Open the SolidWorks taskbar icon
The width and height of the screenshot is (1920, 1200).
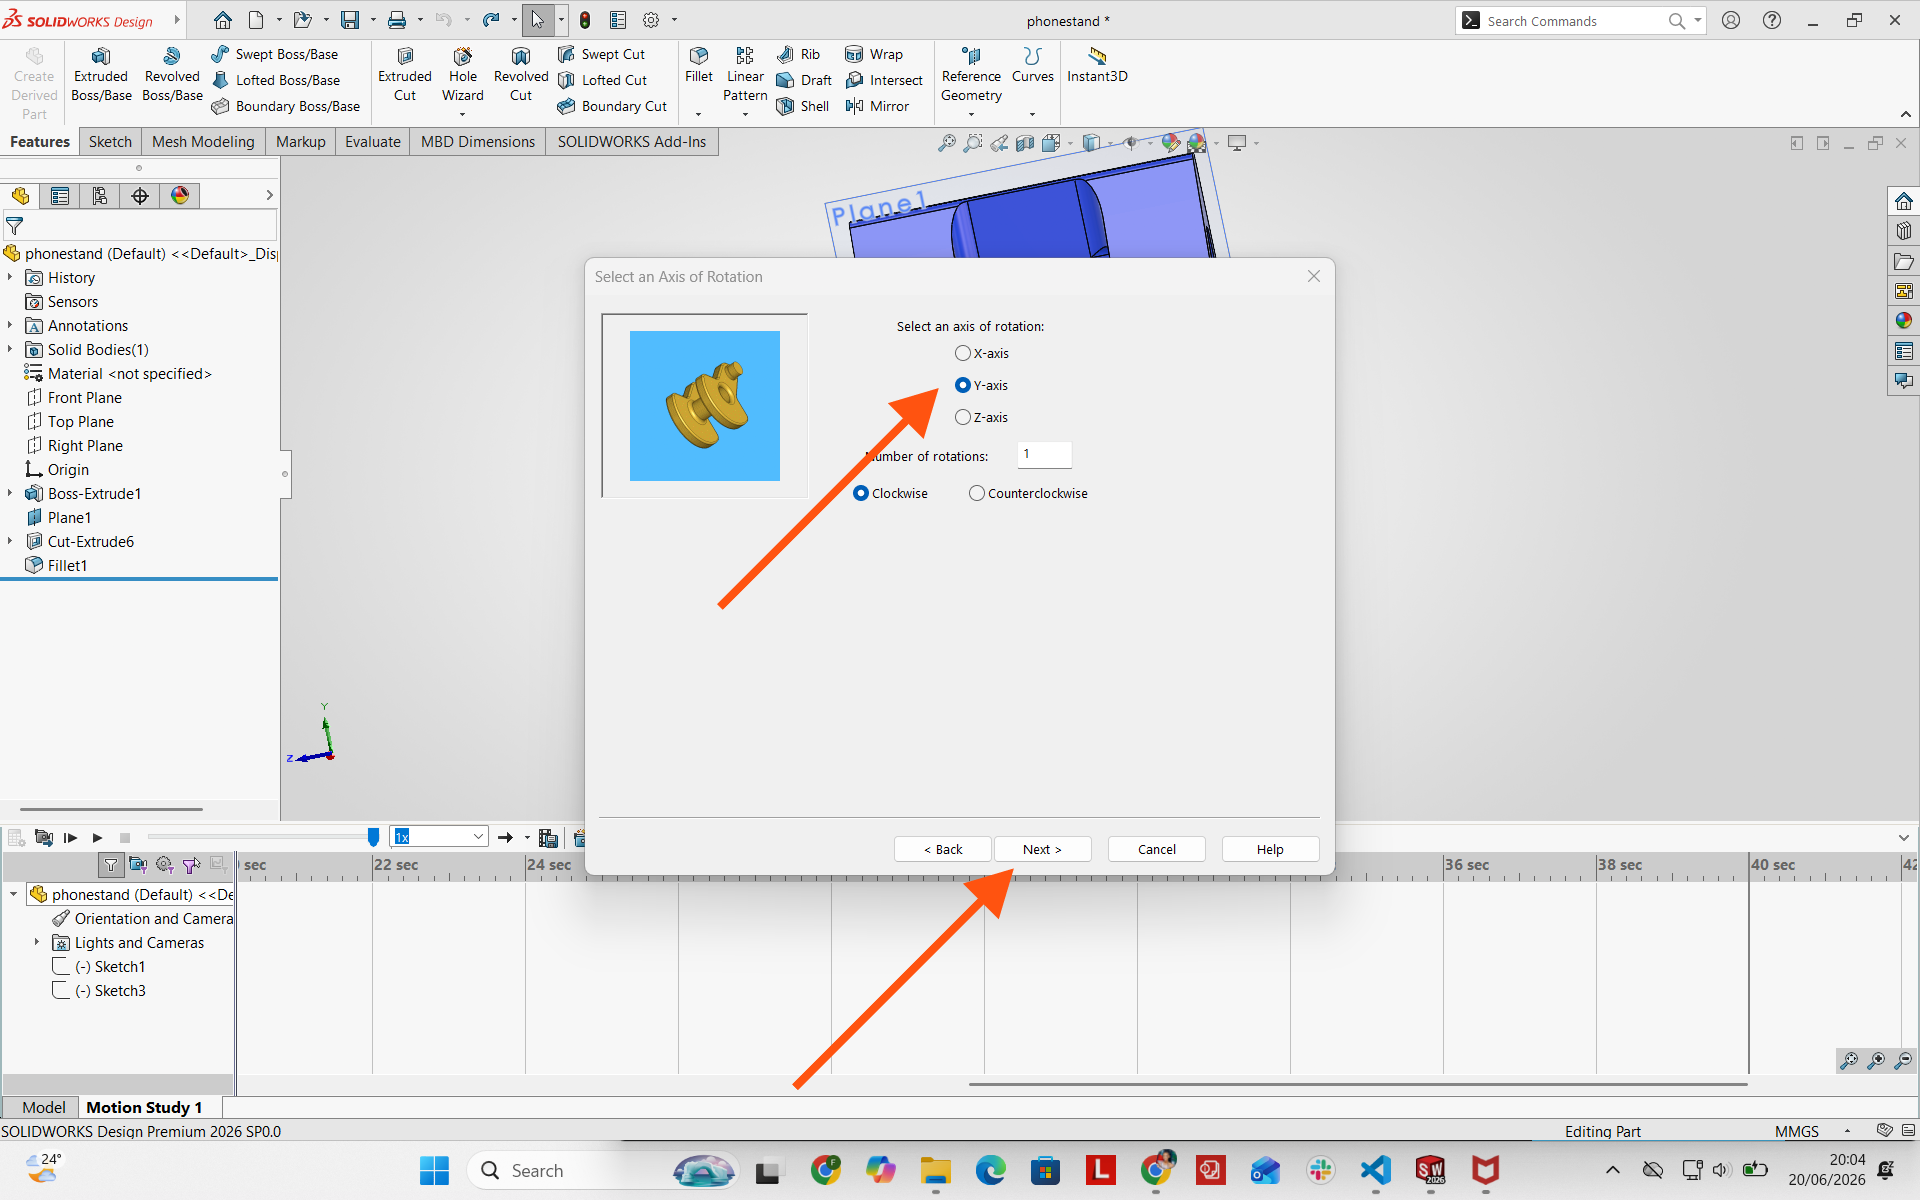1430,1170
